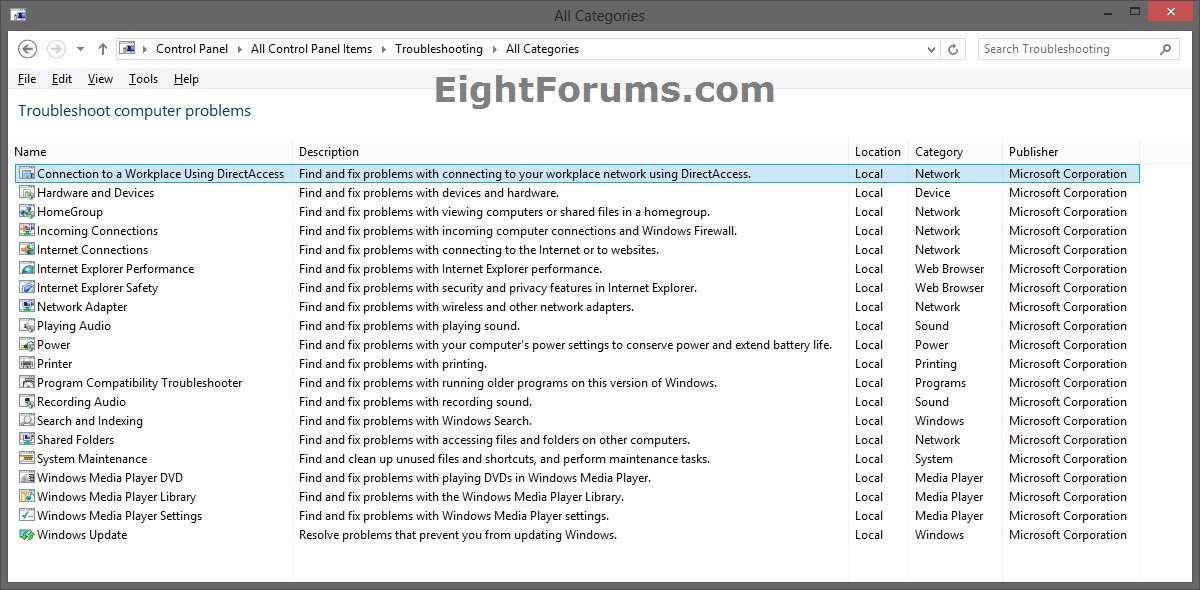The height and width of the screenshot is (590, 1200).
Task: Open the address bar history dropdown
Action: tap(933, 49)
